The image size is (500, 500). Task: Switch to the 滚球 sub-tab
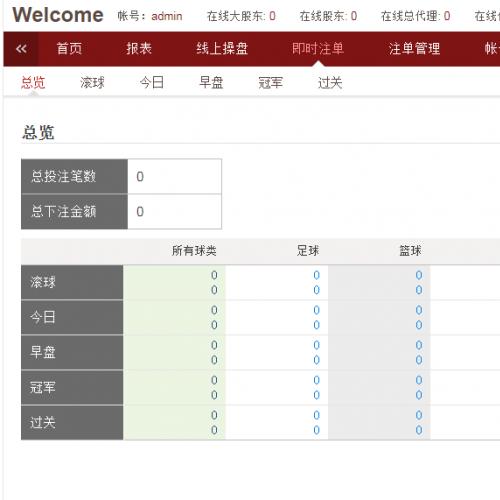point(92,83)
